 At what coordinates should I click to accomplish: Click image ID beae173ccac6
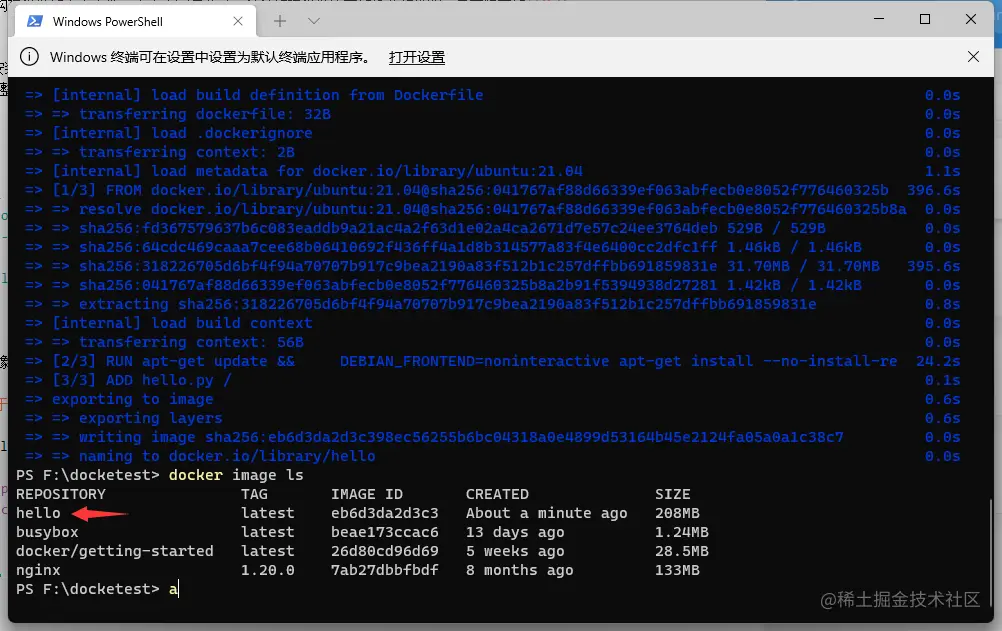click(385, 532)
